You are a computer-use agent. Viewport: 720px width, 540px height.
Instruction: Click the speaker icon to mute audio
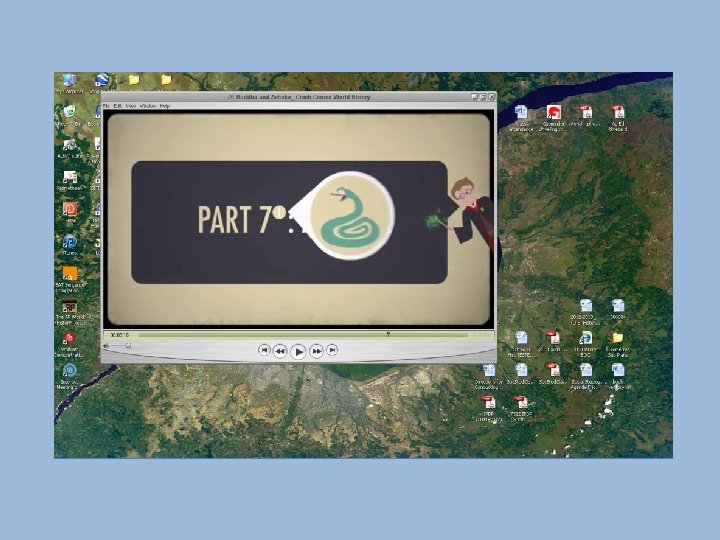[107, 346]
